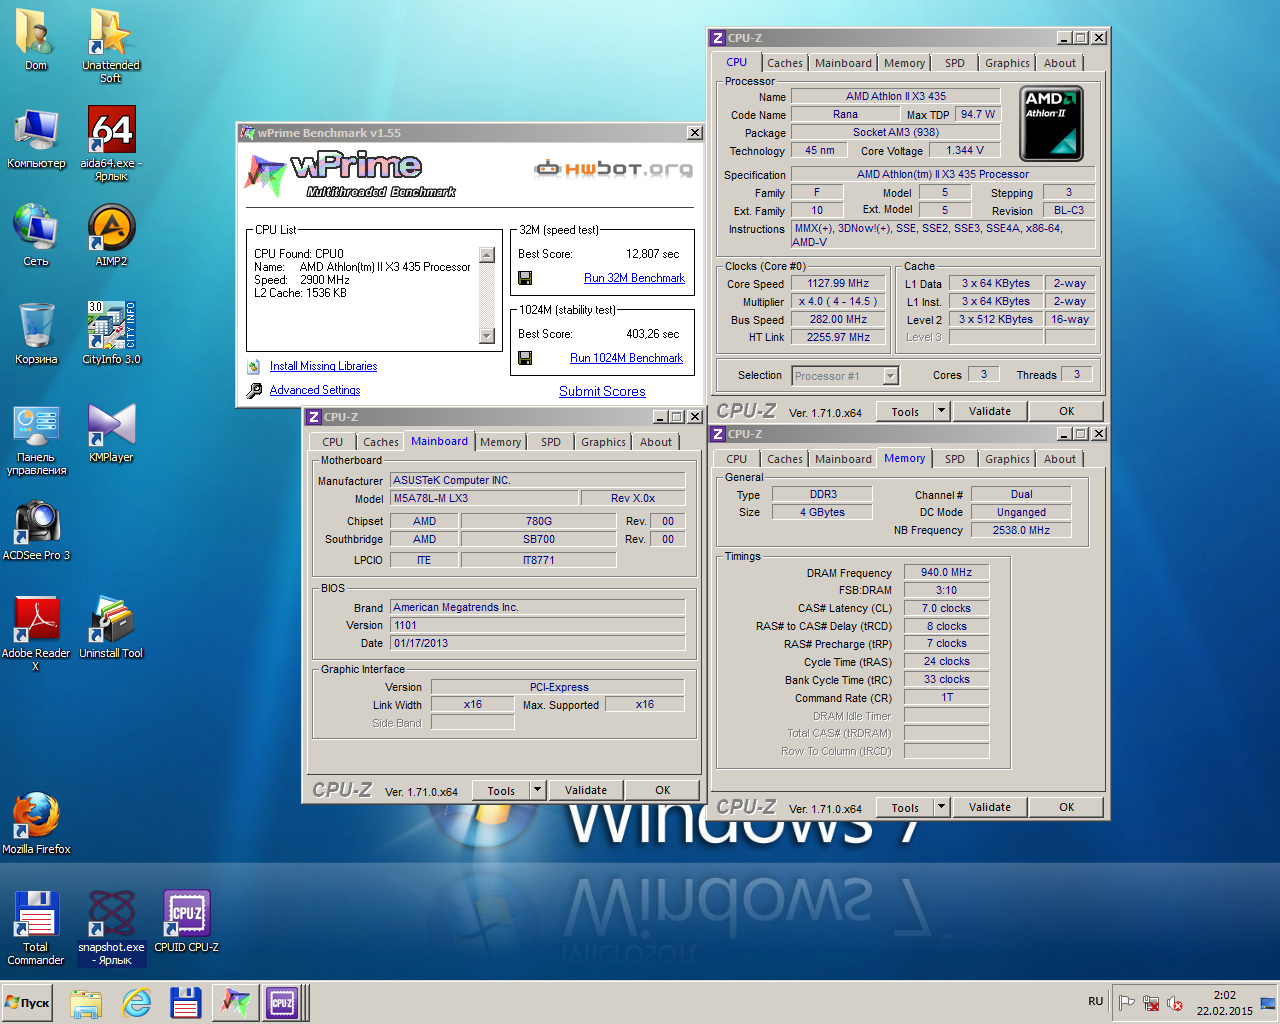Image resolution: width=1280 pixels, height=1024 pixels.
Task: Open the Adobe Reader X shortcut
Action: (36, 634)
